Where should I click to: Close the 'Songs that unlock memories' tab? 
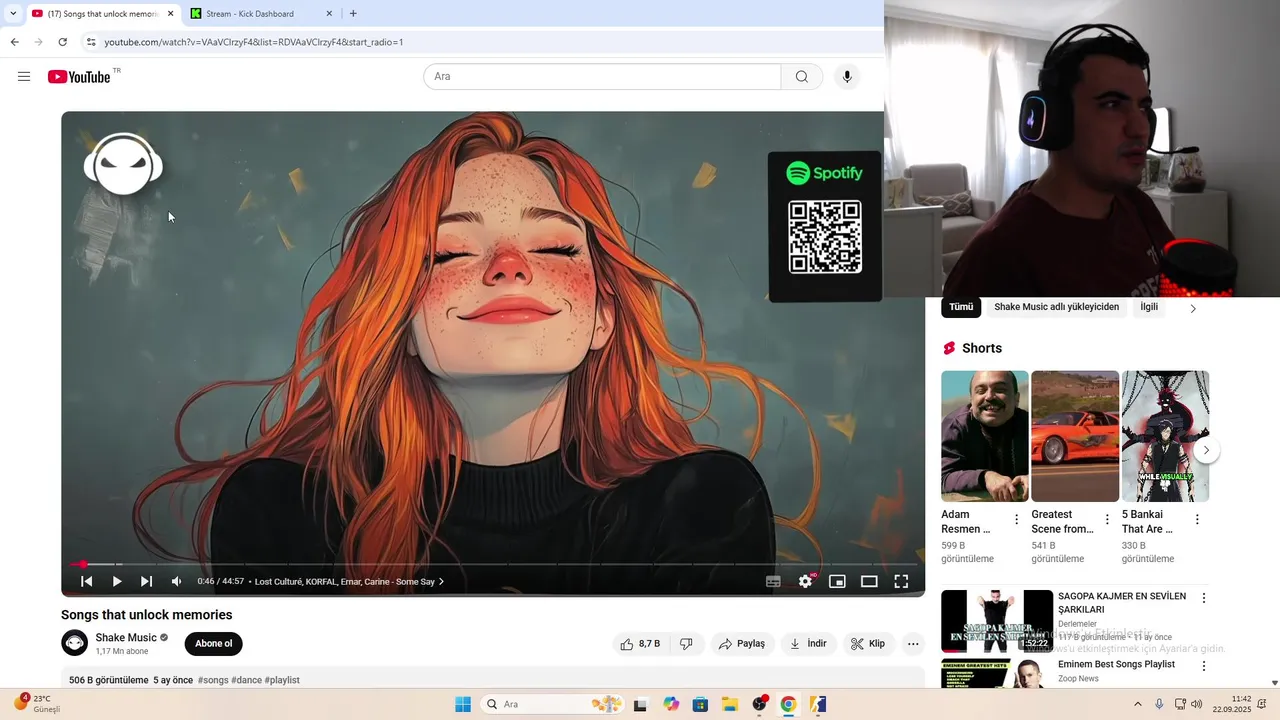tap(171, 14)
